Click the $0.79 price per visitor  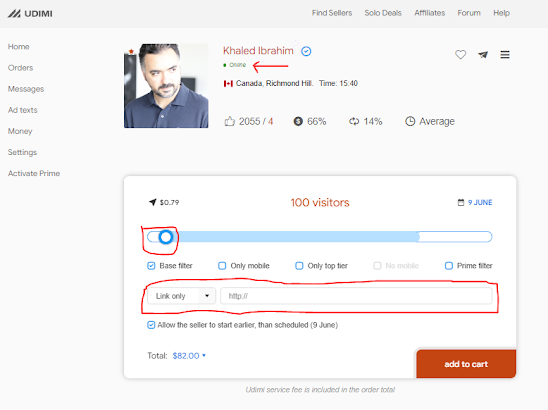pyautogui.click(x=169, y=202)
